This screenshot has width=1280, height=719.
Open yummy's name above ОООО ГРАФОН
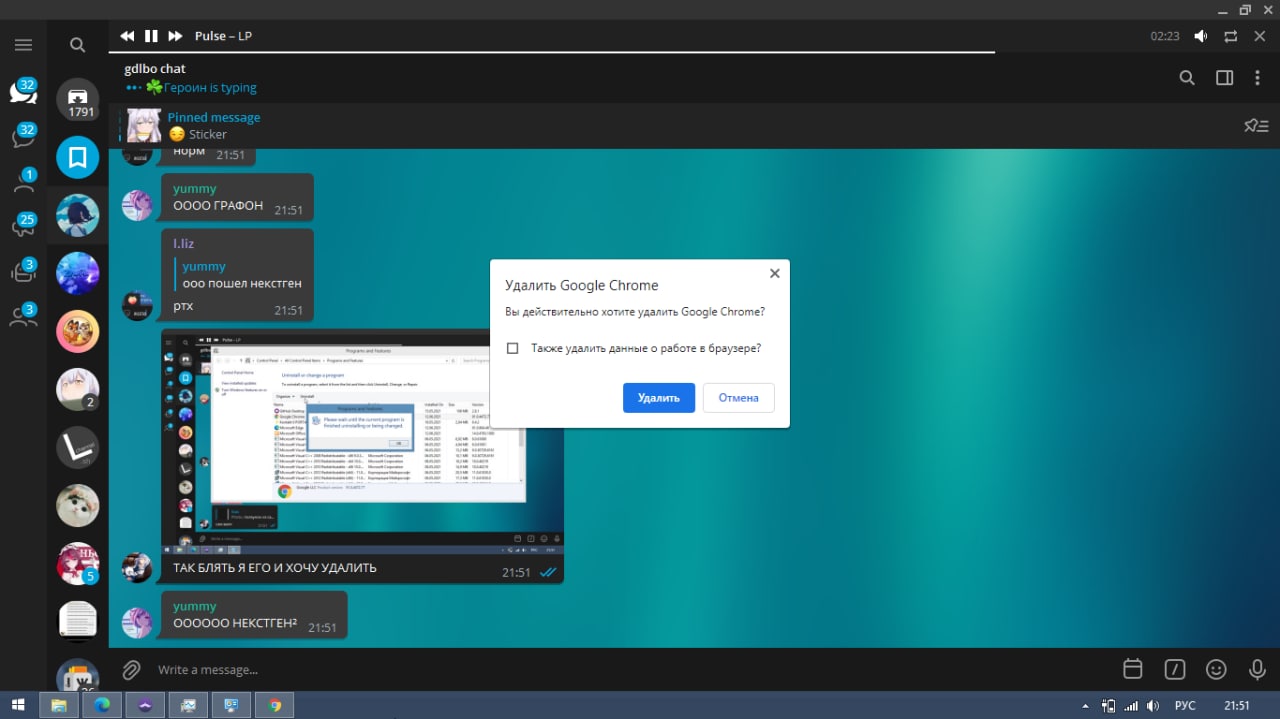pyautogui.click(x=194, y=188)
